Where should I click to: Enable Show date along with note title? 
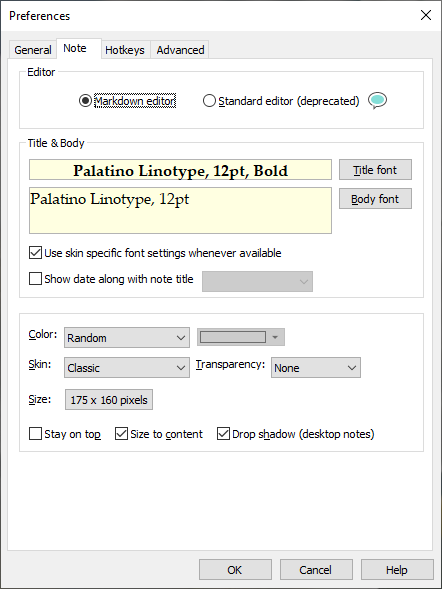35,279
